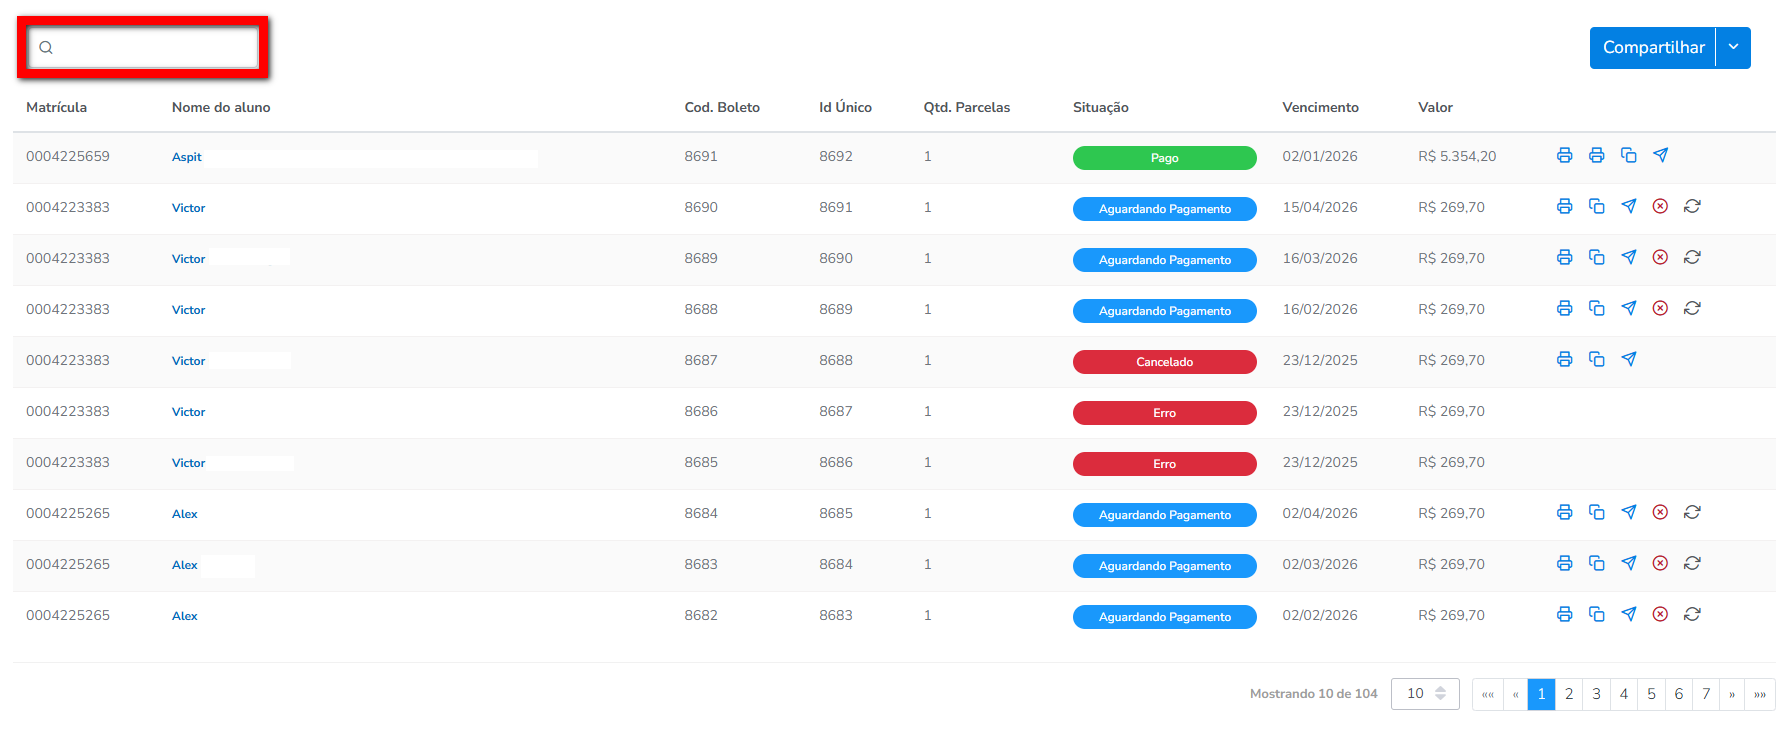Open student Aspit's name link
Viewport: 1787px width, 744px height.
coord(187,157)
